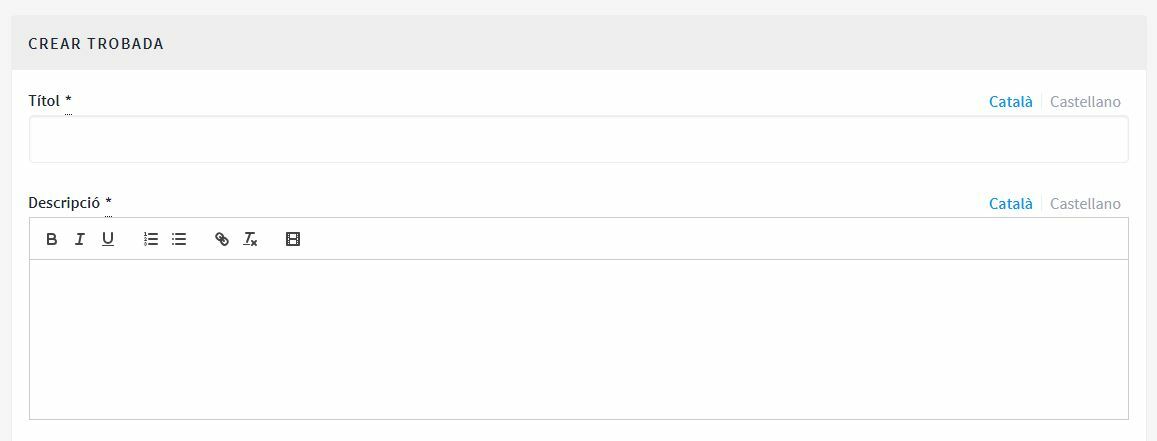Apply underline formatting to description text
The image size is (1157, 441).
(x=108, y=239)
